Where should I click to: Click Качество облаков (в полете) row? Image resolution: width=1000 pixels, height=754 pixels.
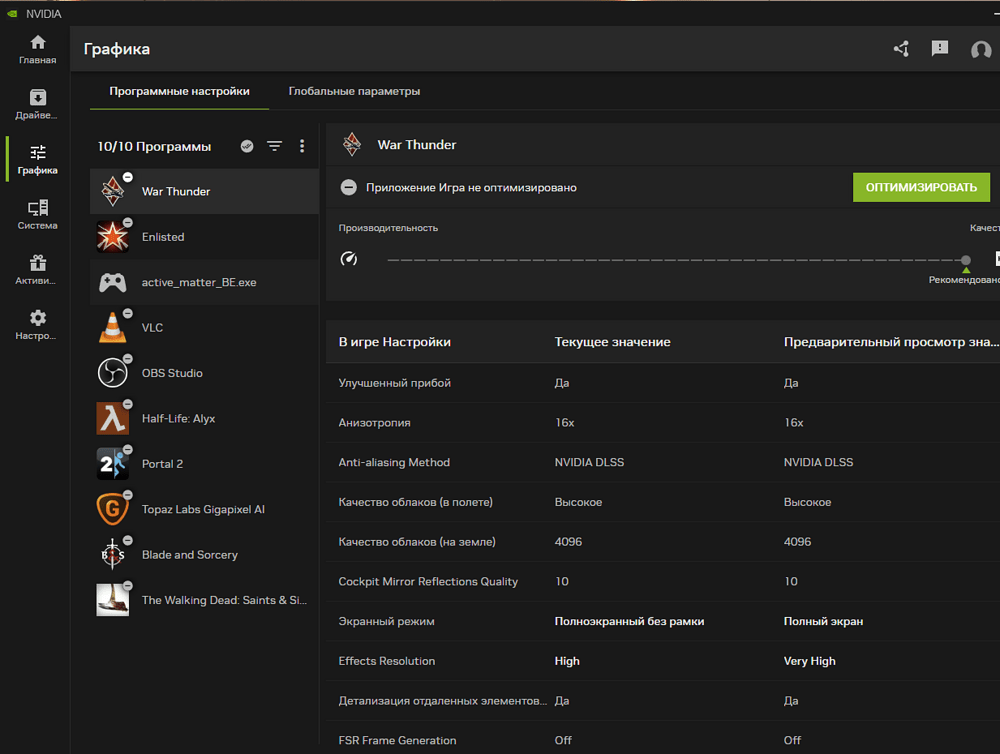coord(663,502)
